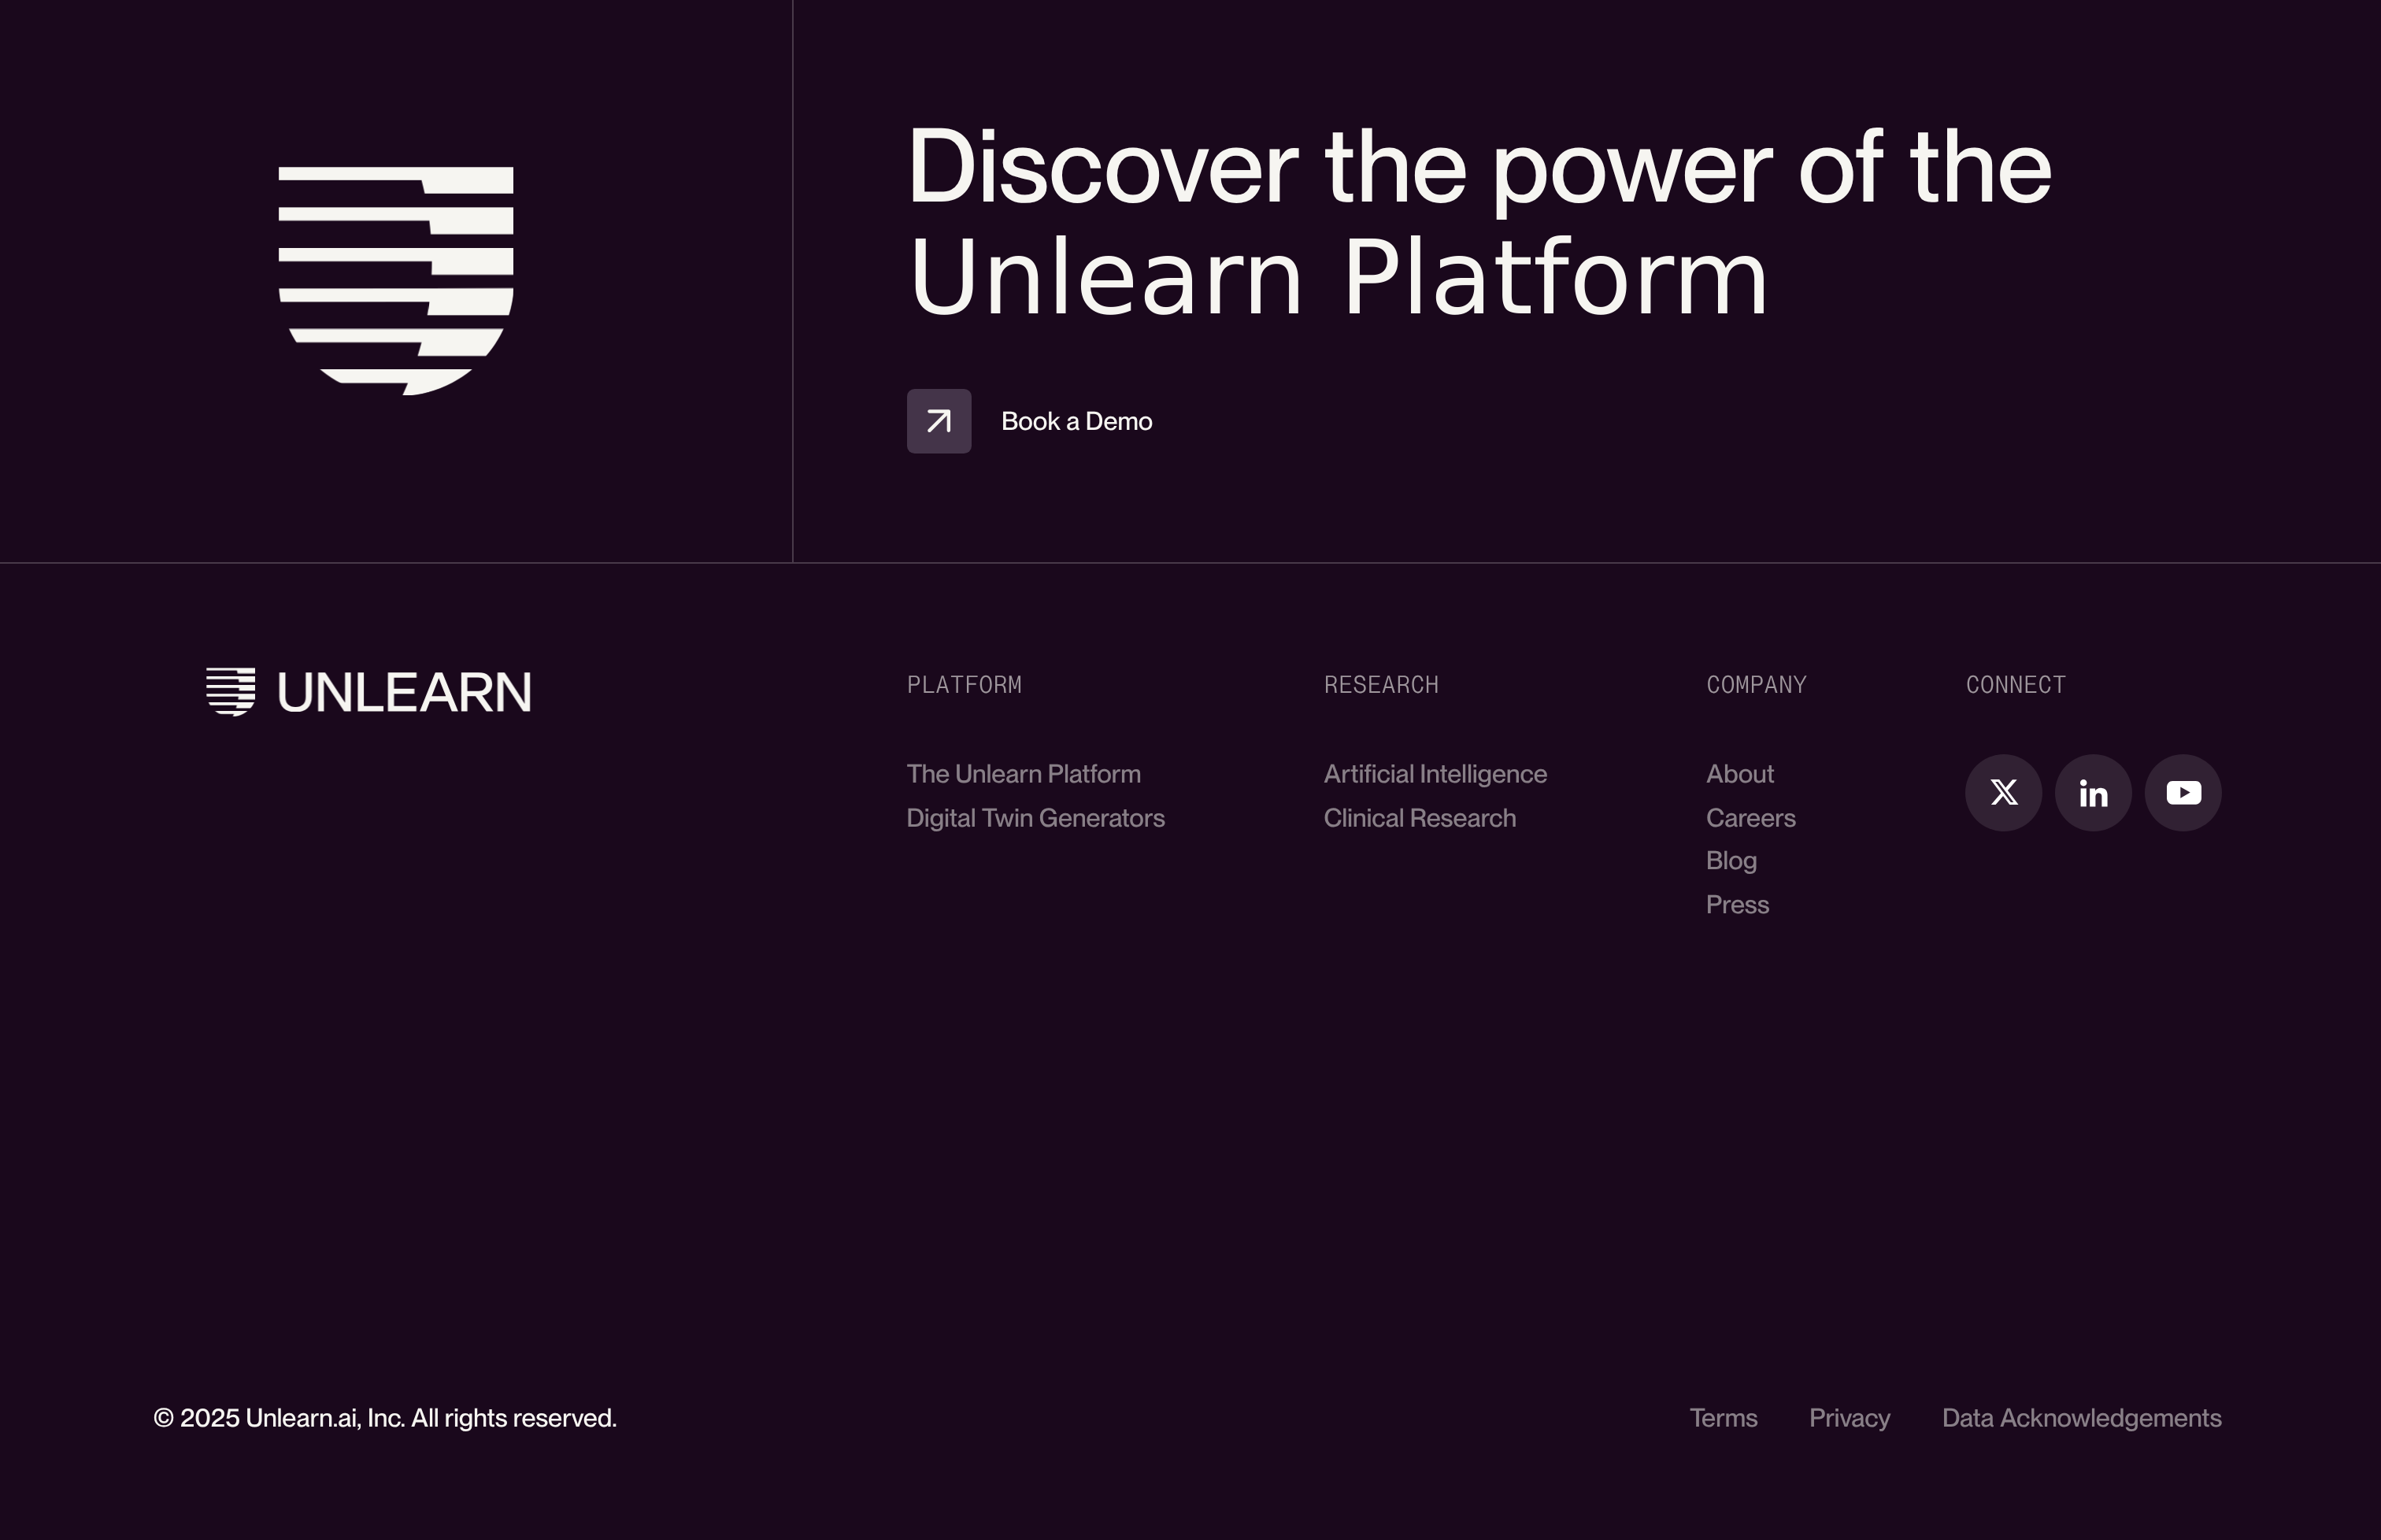The image size is (2381, 1540).
Task: Click the copyright text "© 2025 Unlearn.ai, Inc."
Action: tap(279, 1418)
